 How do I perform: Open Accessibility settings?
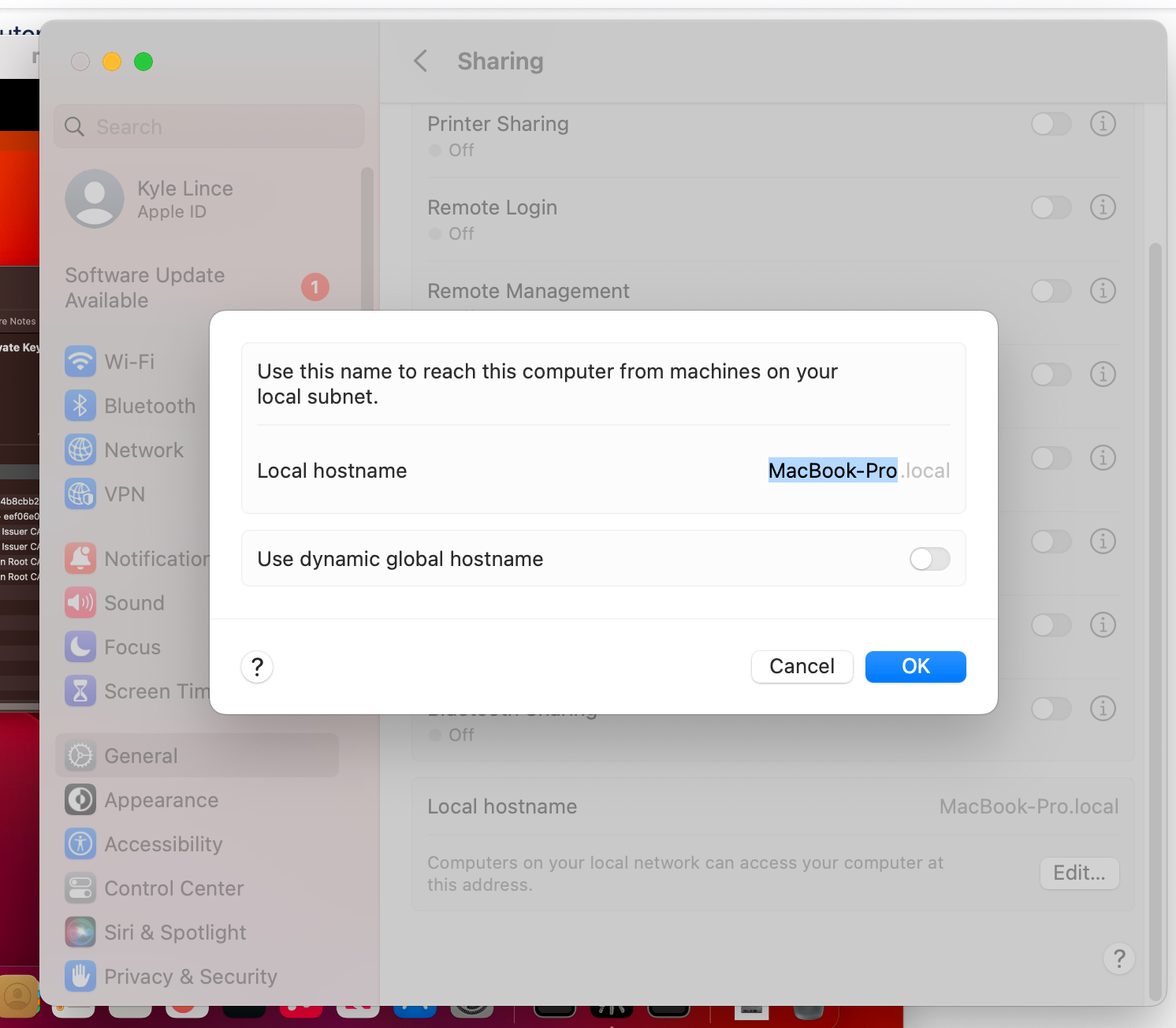(157, 843)
